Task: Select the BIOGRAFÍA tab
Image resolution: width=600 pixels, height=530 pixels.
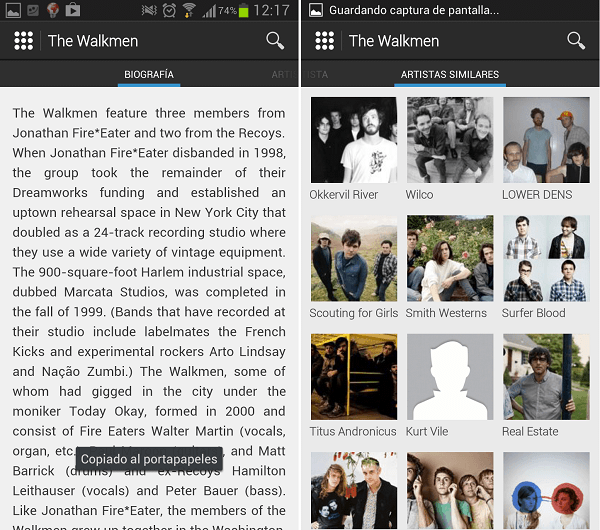Action: (x=149, y=74)
